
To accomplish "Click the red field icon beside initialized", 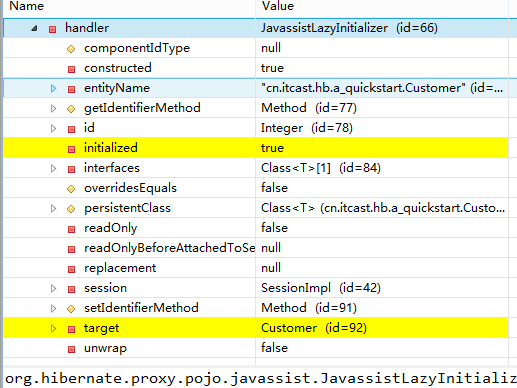I will (x=71, y=149).
